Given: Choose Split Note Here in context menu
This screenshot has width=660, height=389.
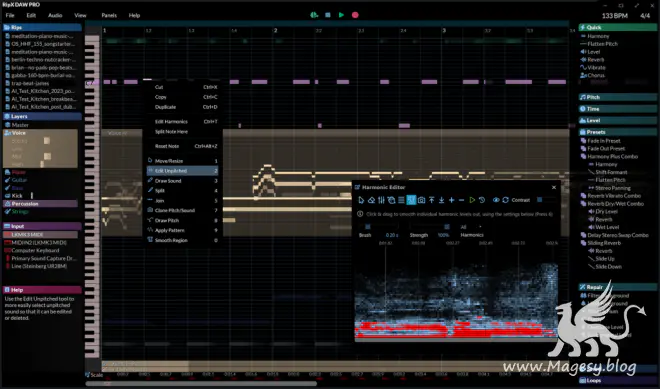Looking at the screenshot, I should click(182, 132).
